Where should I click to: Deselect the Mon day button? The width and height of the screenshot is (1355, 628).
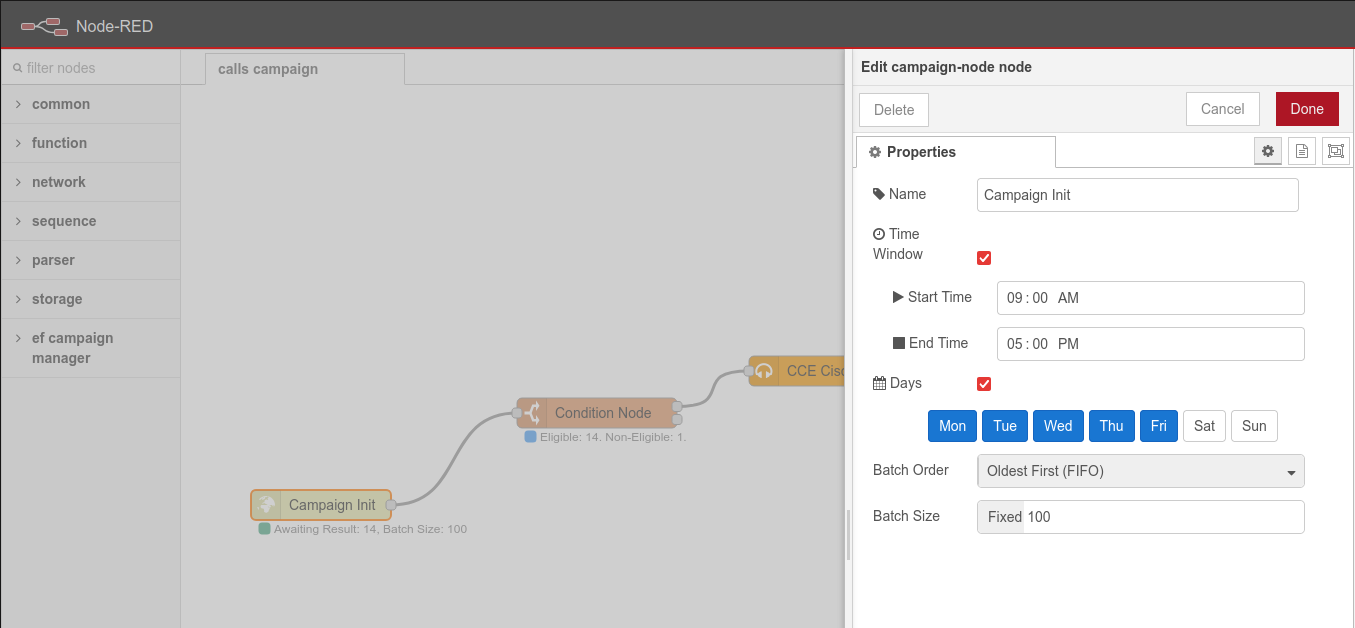pos(952,426)
